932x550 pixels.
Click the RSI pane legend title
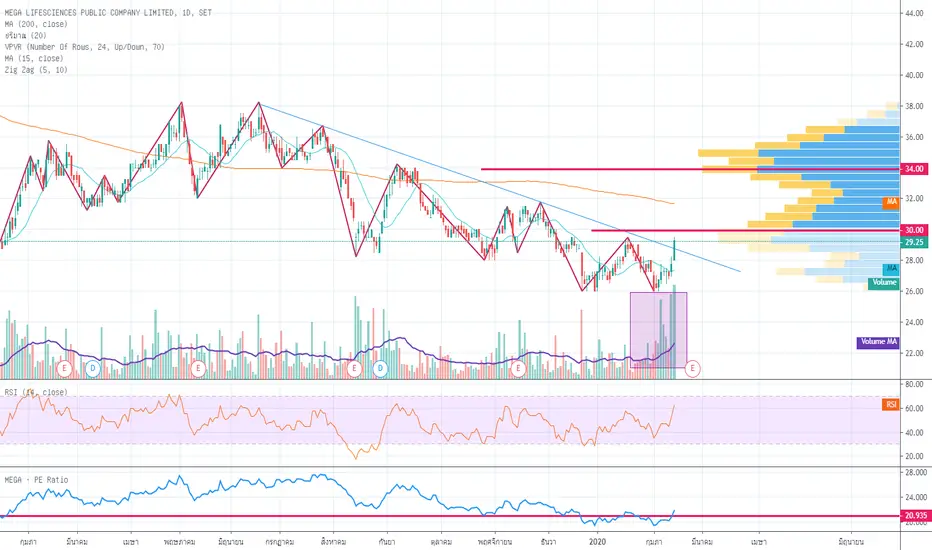click(x=35, y=392)
